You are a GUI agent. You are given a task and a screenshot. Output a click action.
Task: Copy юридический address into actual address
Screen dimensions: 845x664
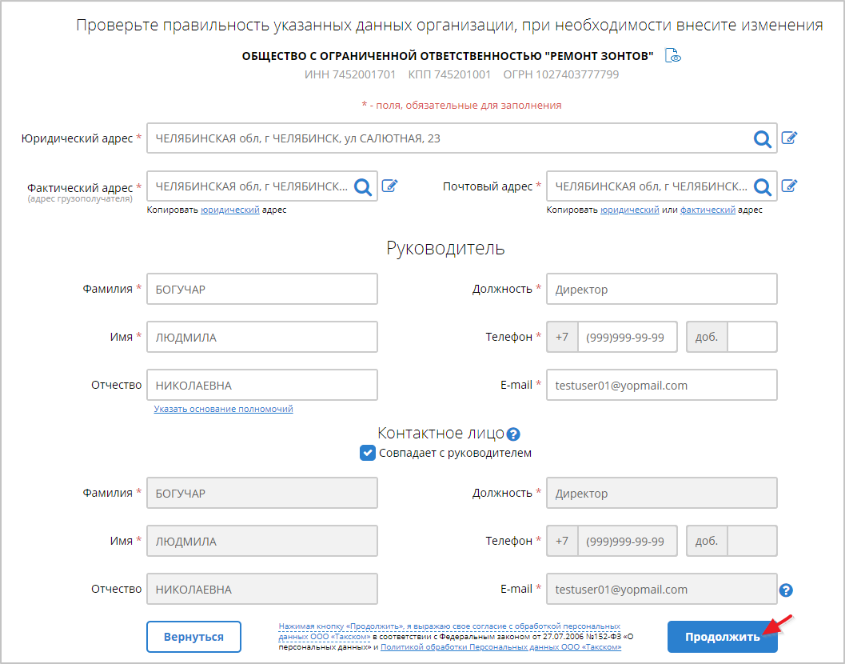(229, 210)
